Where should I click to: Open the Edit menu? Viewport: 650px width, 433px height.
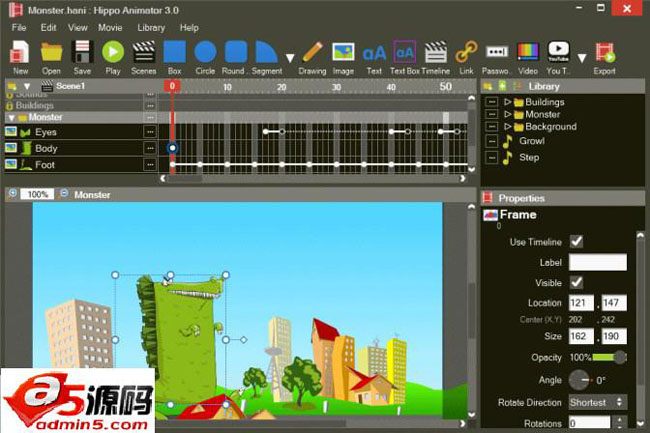coord(48,28)
